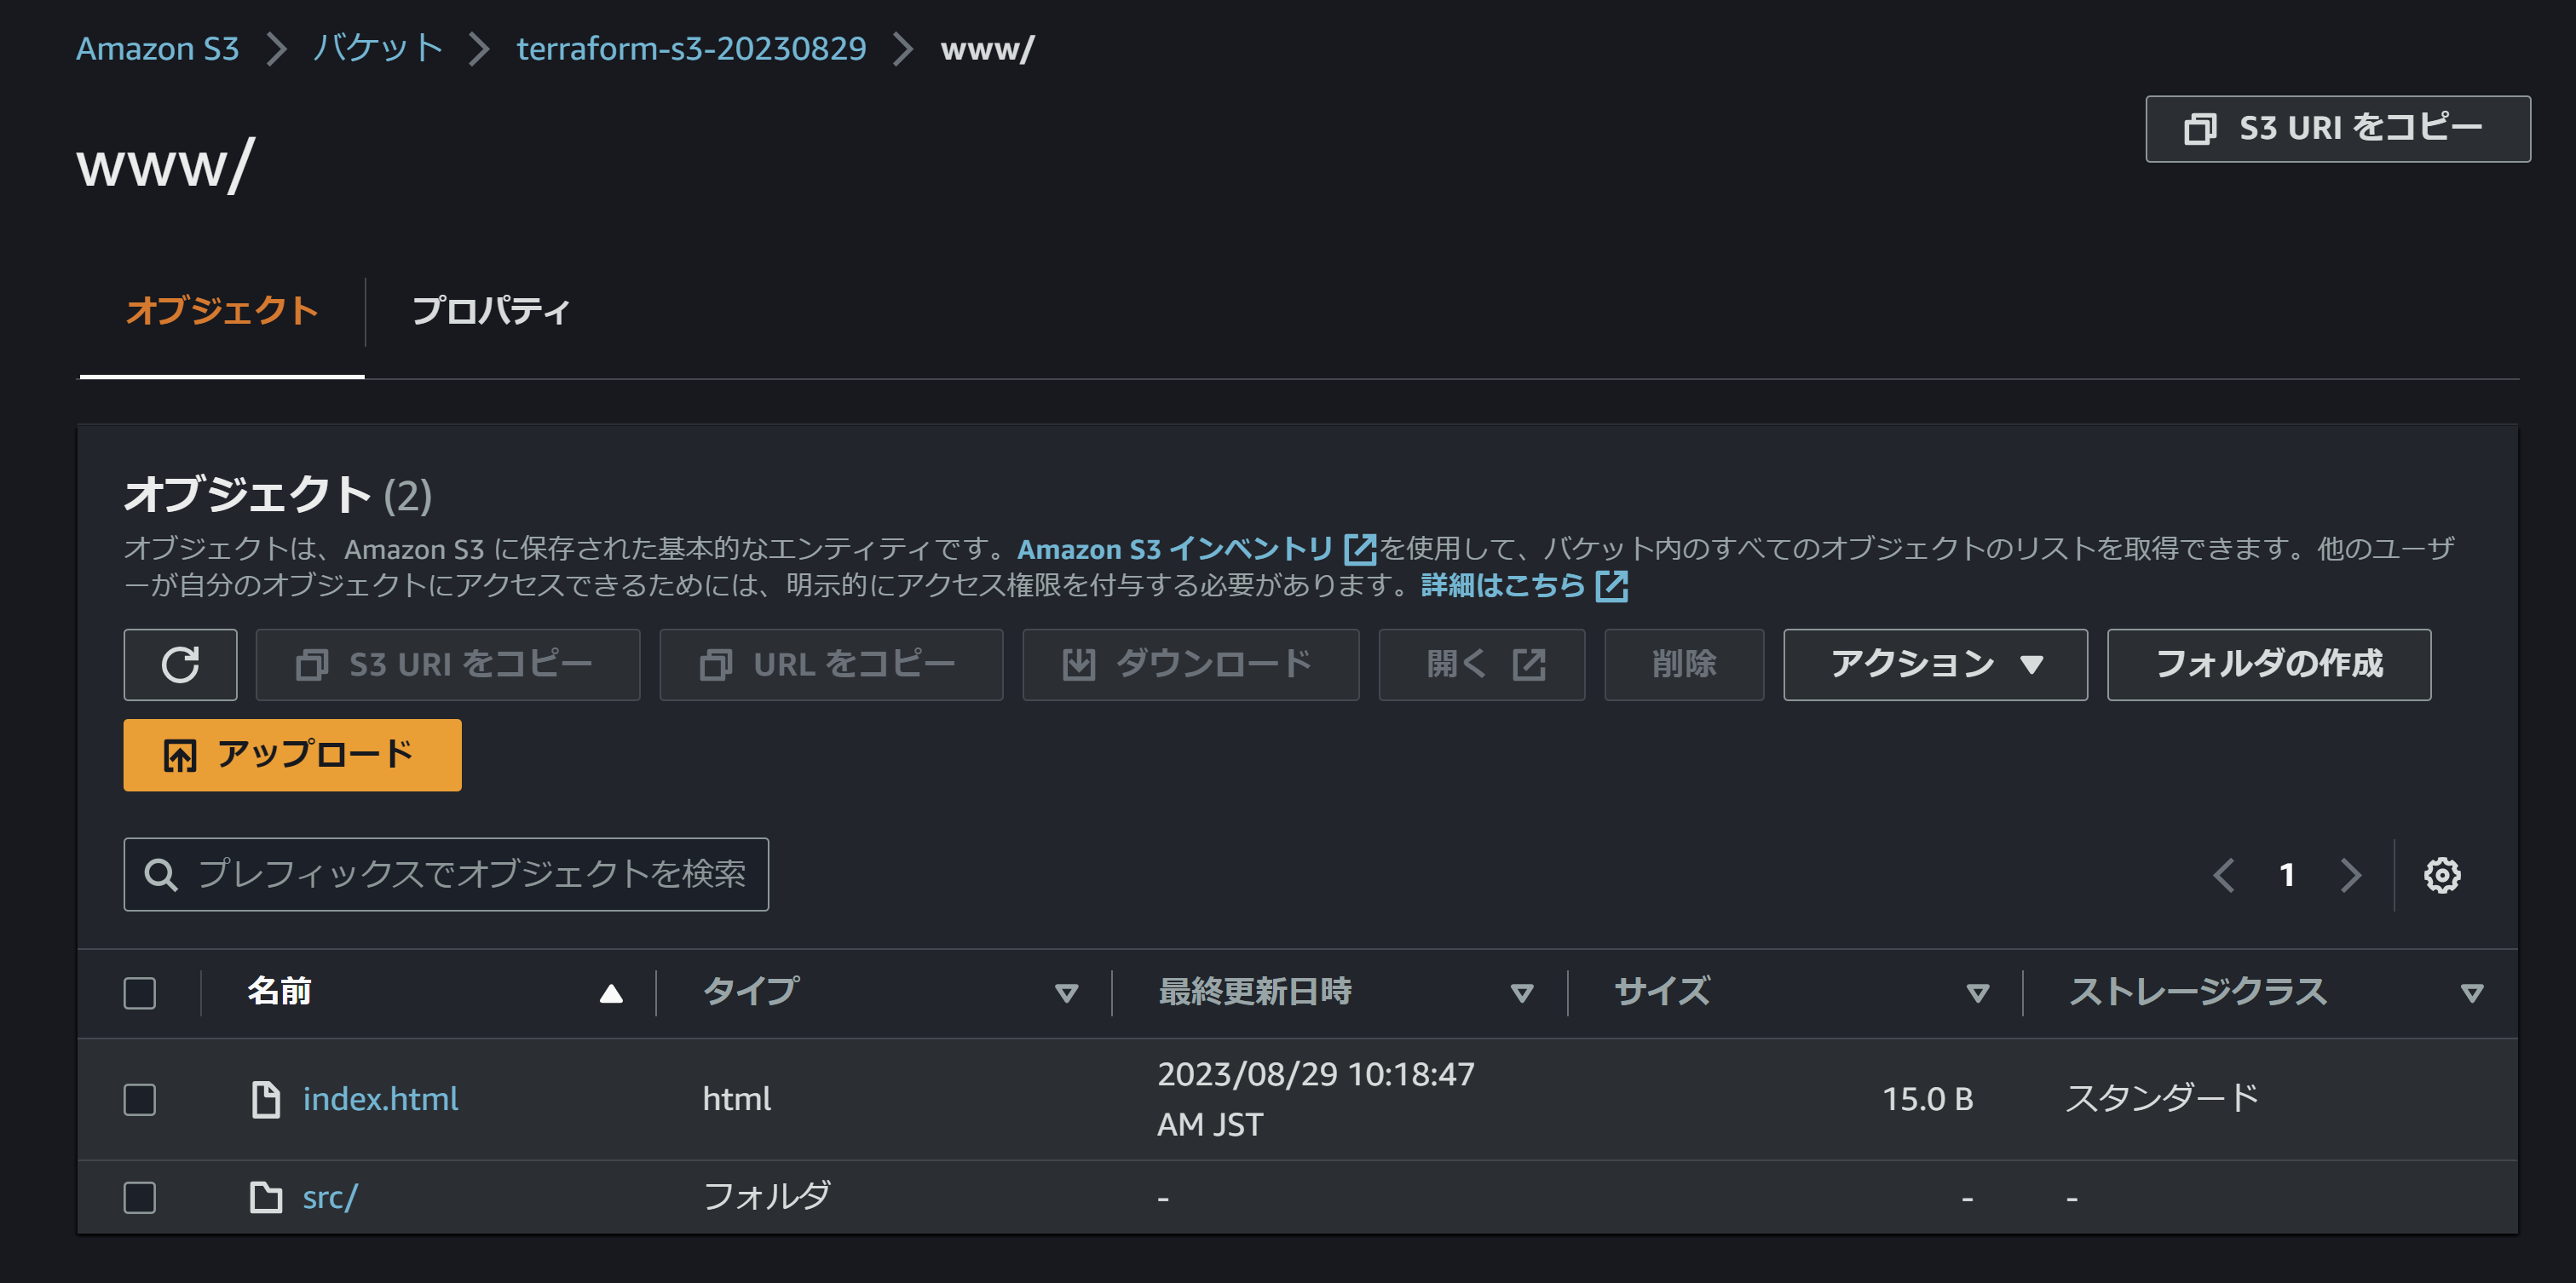Viewport: 2576px width, 1283px height.
Task: Click copy icon in top S3 URI button
Action: pos(2199,129)
